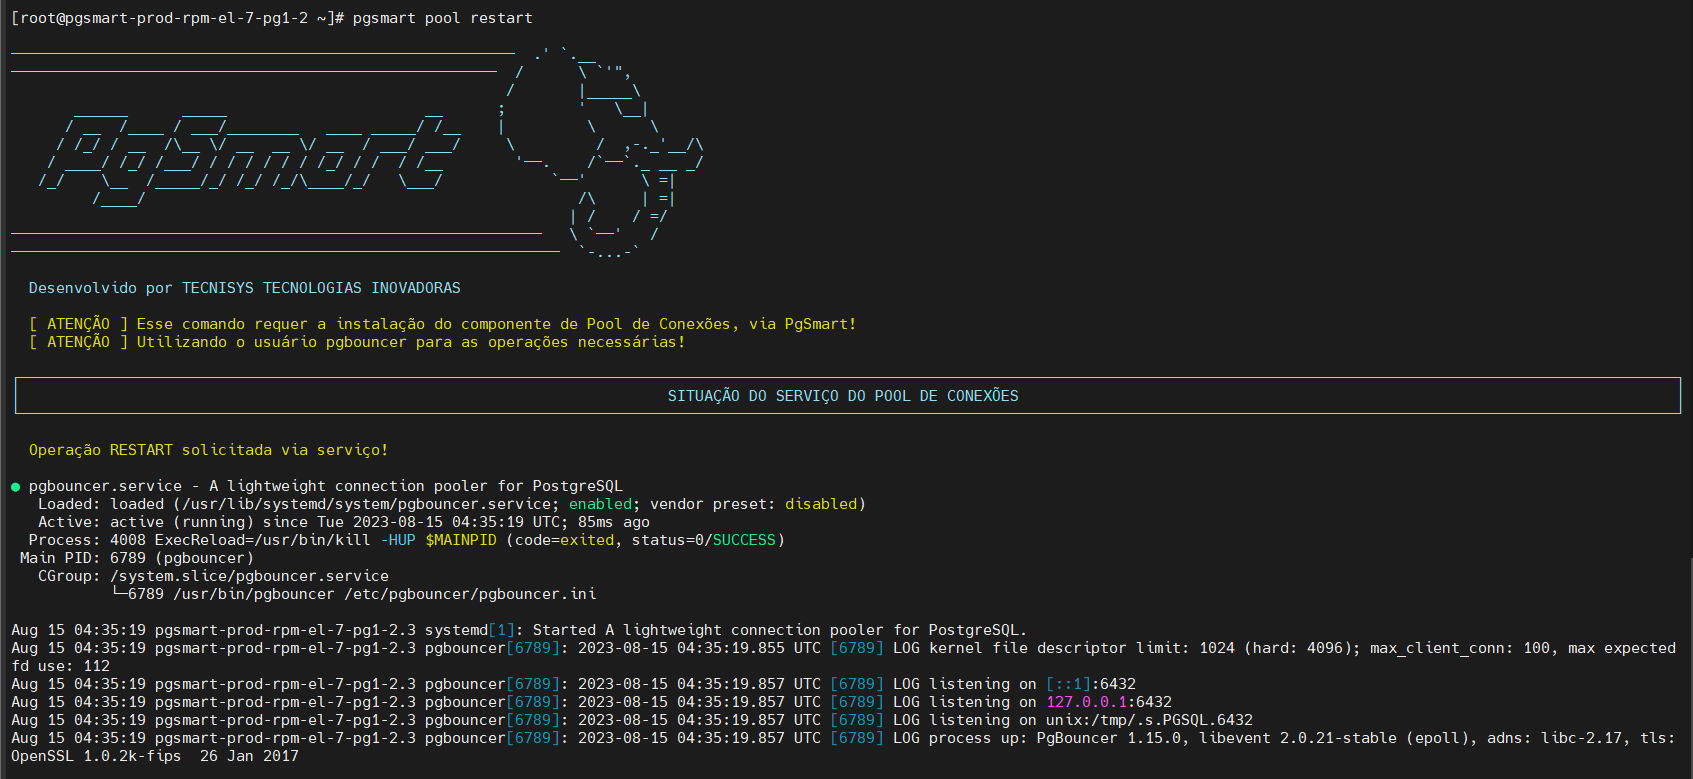Viewport: 1693px width, 779px height.
Task: Click the 'listening on [::1]:6432' log entry
Action: tap(573, 684)
